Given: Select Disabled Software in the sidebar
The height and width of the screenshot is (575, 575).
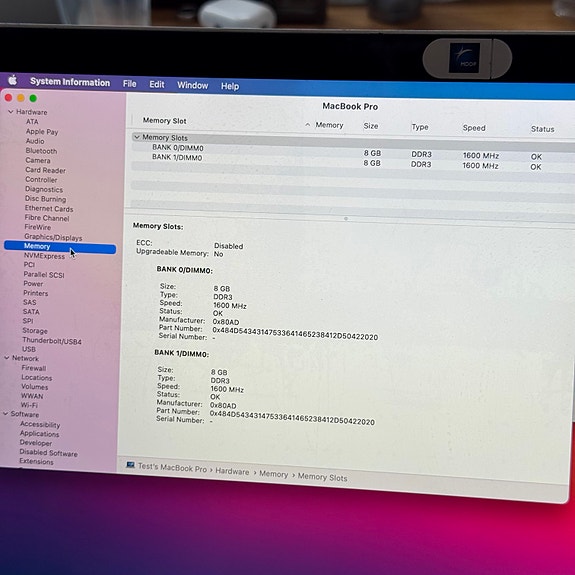Looking at the screenshot, I should 48,453.
